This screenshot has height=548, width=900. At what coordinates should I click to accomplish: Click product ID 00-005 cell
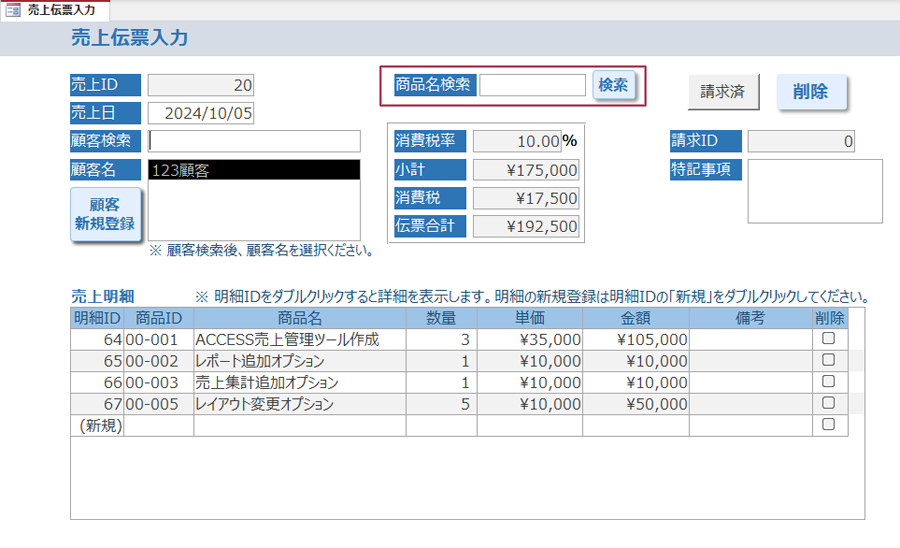(158, 404)
